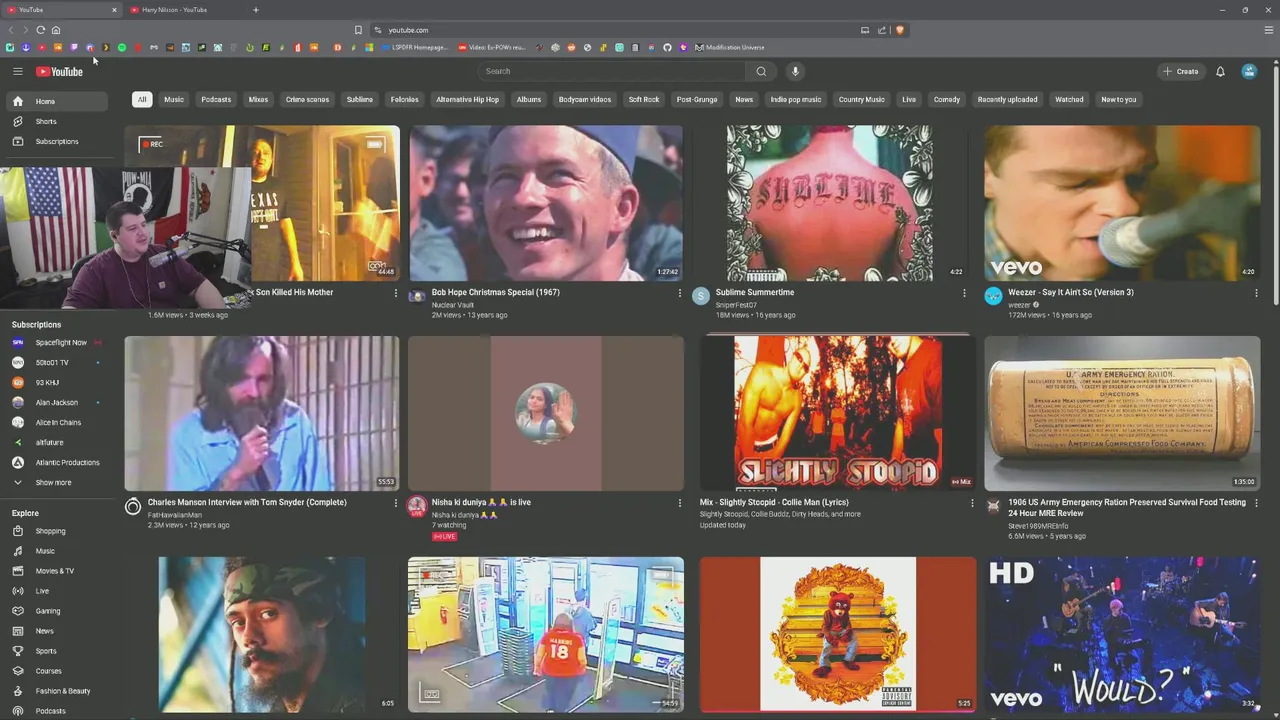Open options menu for Nisha ki duniya live

[680, 503]
